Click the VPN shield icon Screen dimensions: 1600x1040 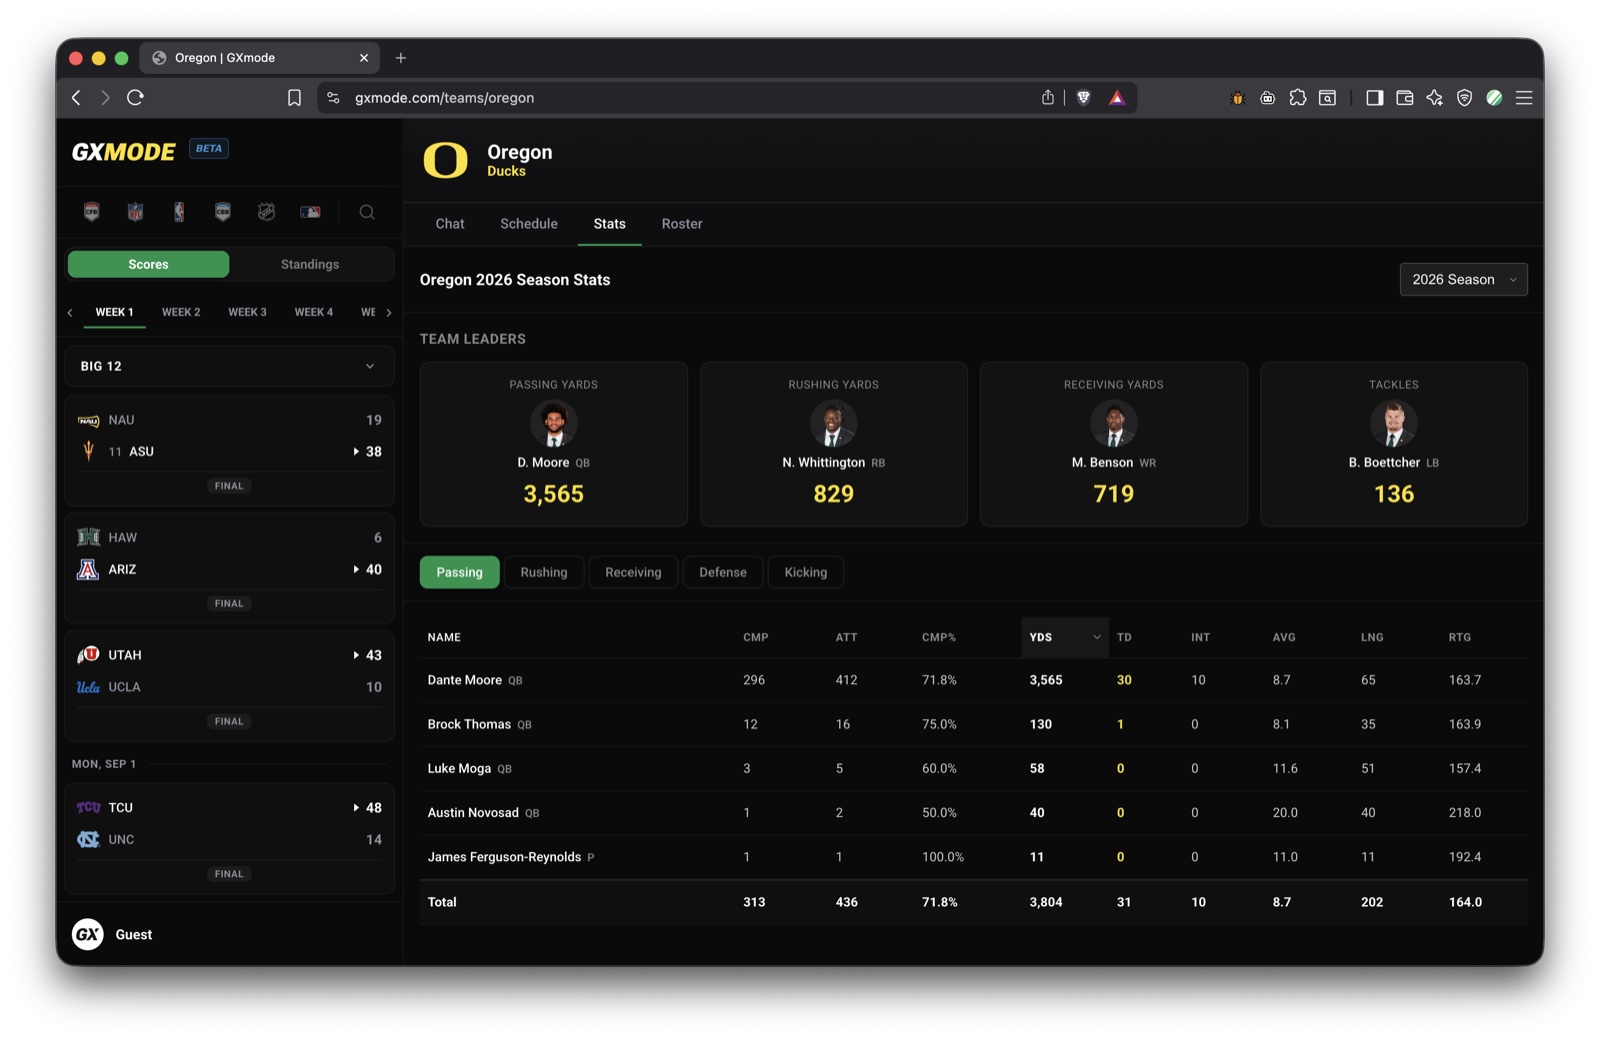tap(1464, 98)
